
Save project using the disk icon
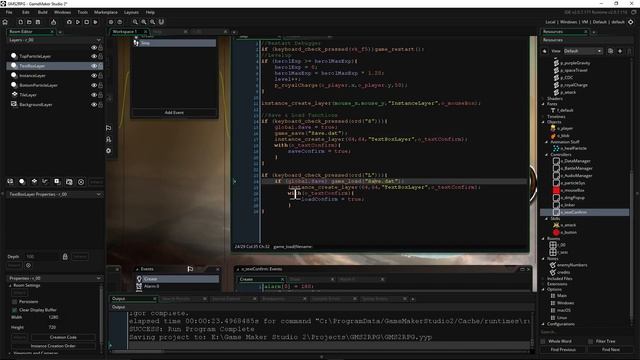pyautogui.click(x=38, y=22)
